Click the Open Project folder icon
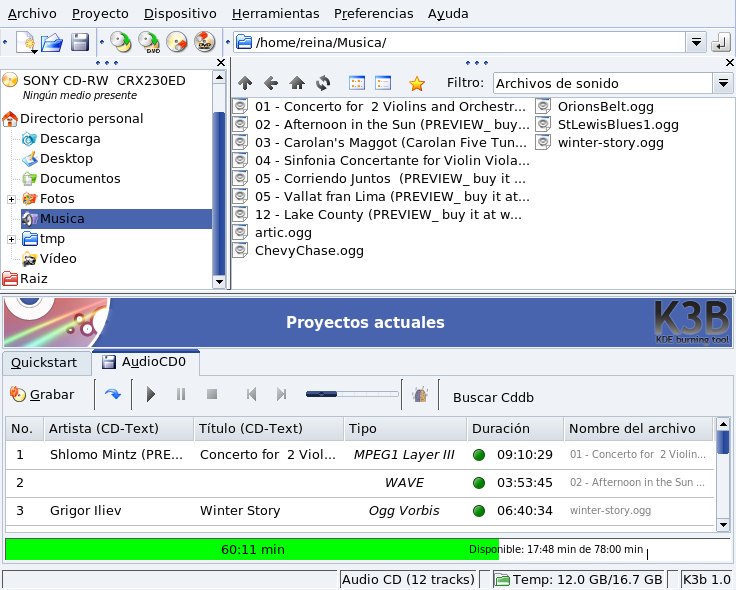This screenshot has height=590, width=736. click(52, 42)
